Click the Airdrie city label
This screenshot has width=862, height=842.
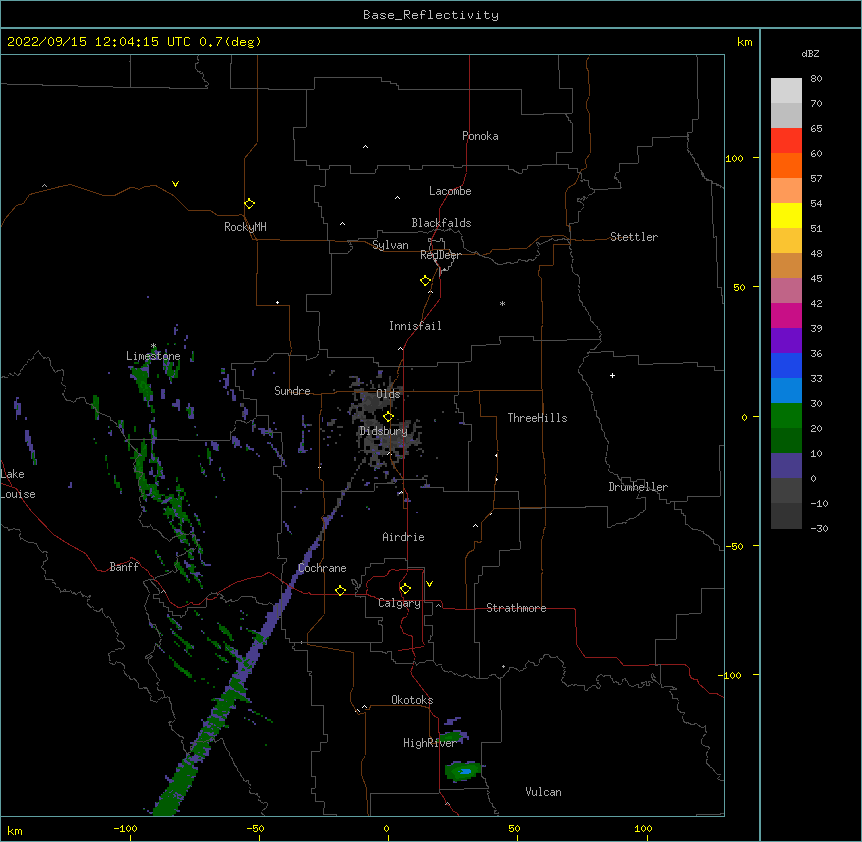point(404,537)
